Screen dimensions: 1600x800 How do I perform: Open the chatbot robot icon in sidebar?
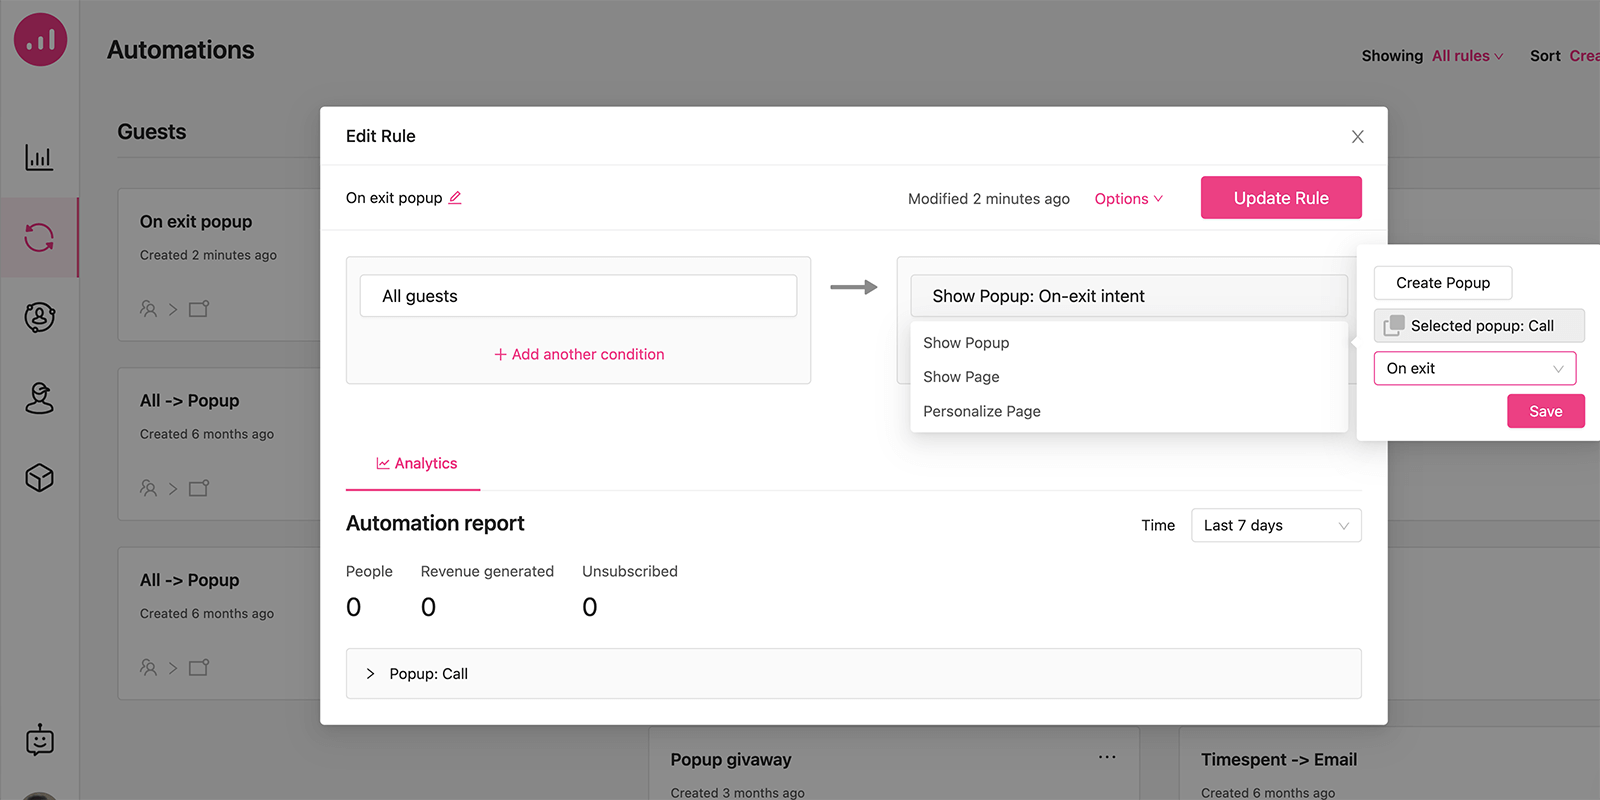(x=39, y=740)
